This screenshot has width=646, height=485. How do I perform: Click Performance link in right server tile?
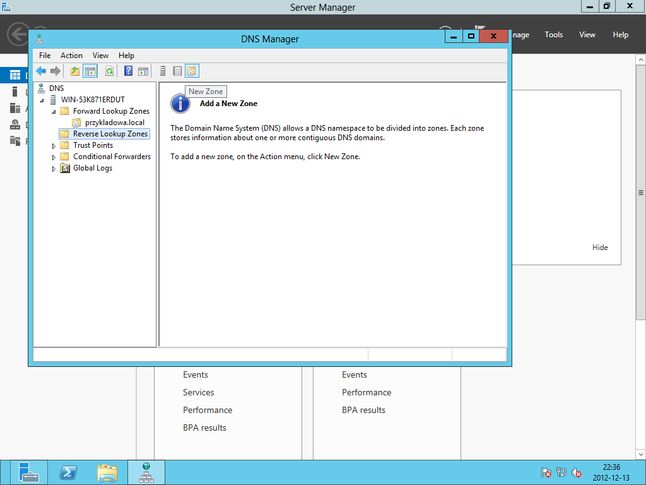(366, 392)
